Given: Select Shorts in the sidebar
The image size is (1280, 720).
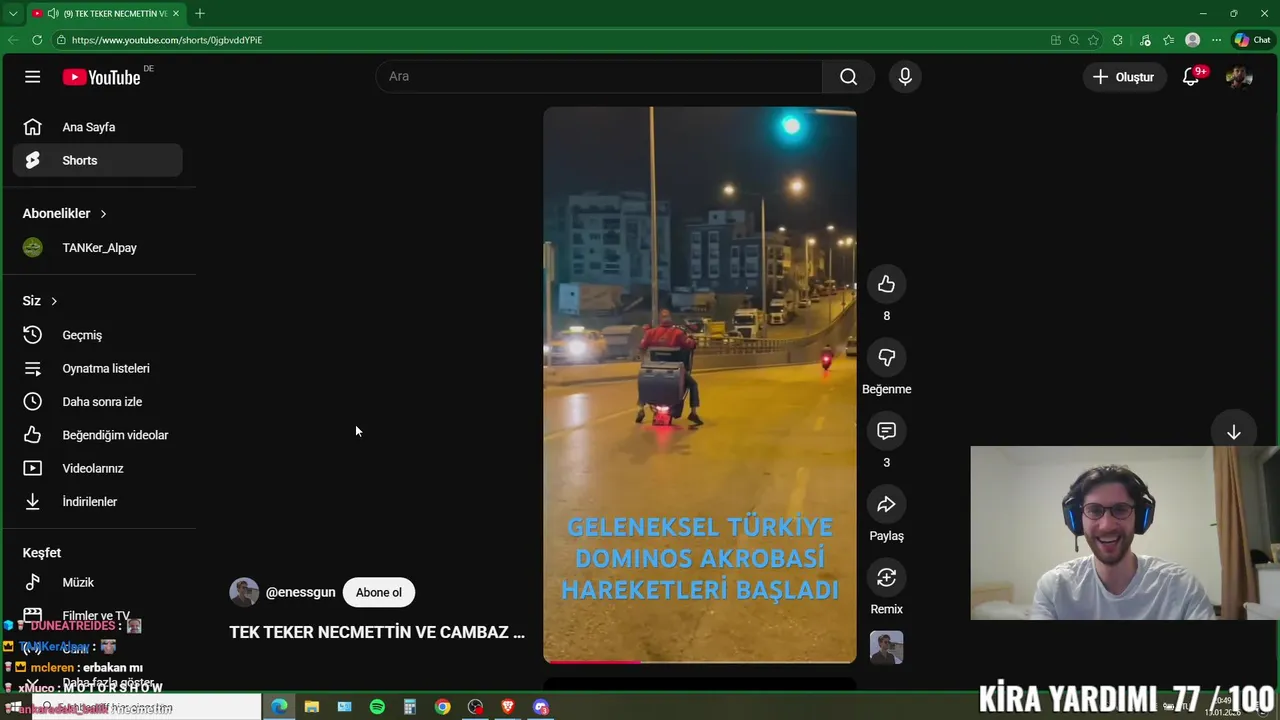Looking at the screenshot, I should (97, 160).
